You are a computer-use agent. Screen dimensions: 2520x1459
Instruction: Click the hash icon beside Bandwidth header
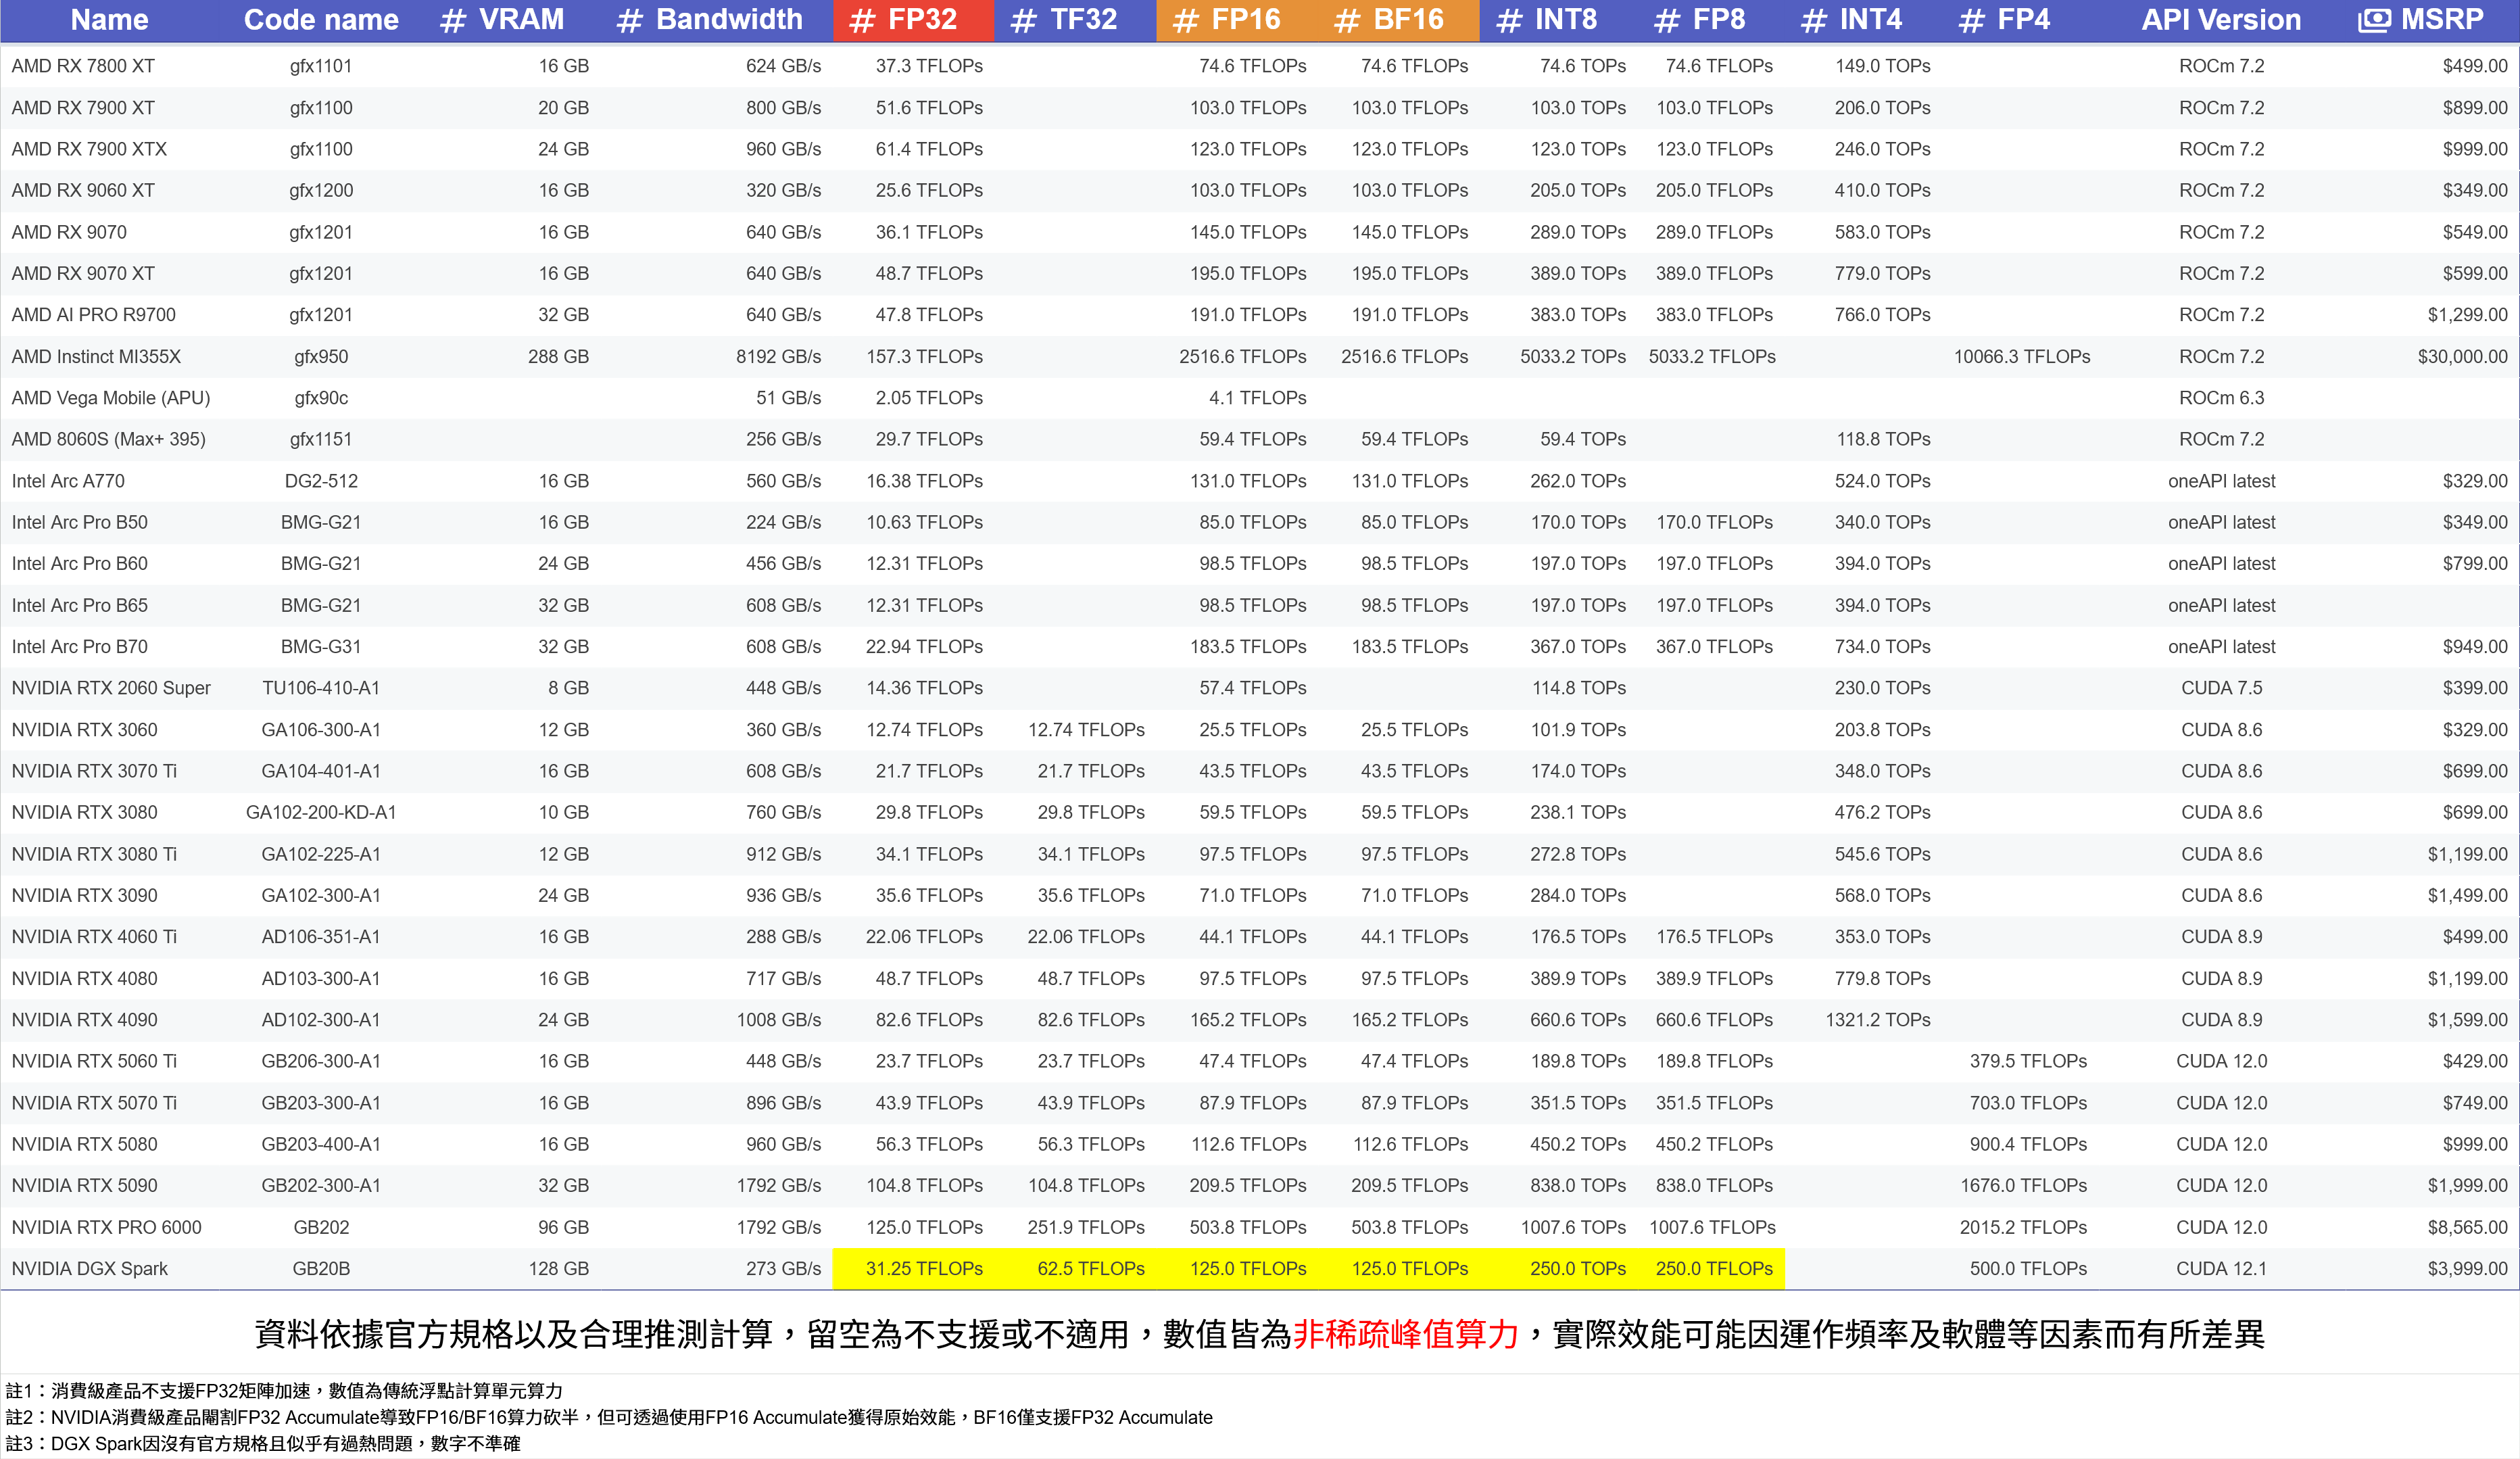point(629,21)
